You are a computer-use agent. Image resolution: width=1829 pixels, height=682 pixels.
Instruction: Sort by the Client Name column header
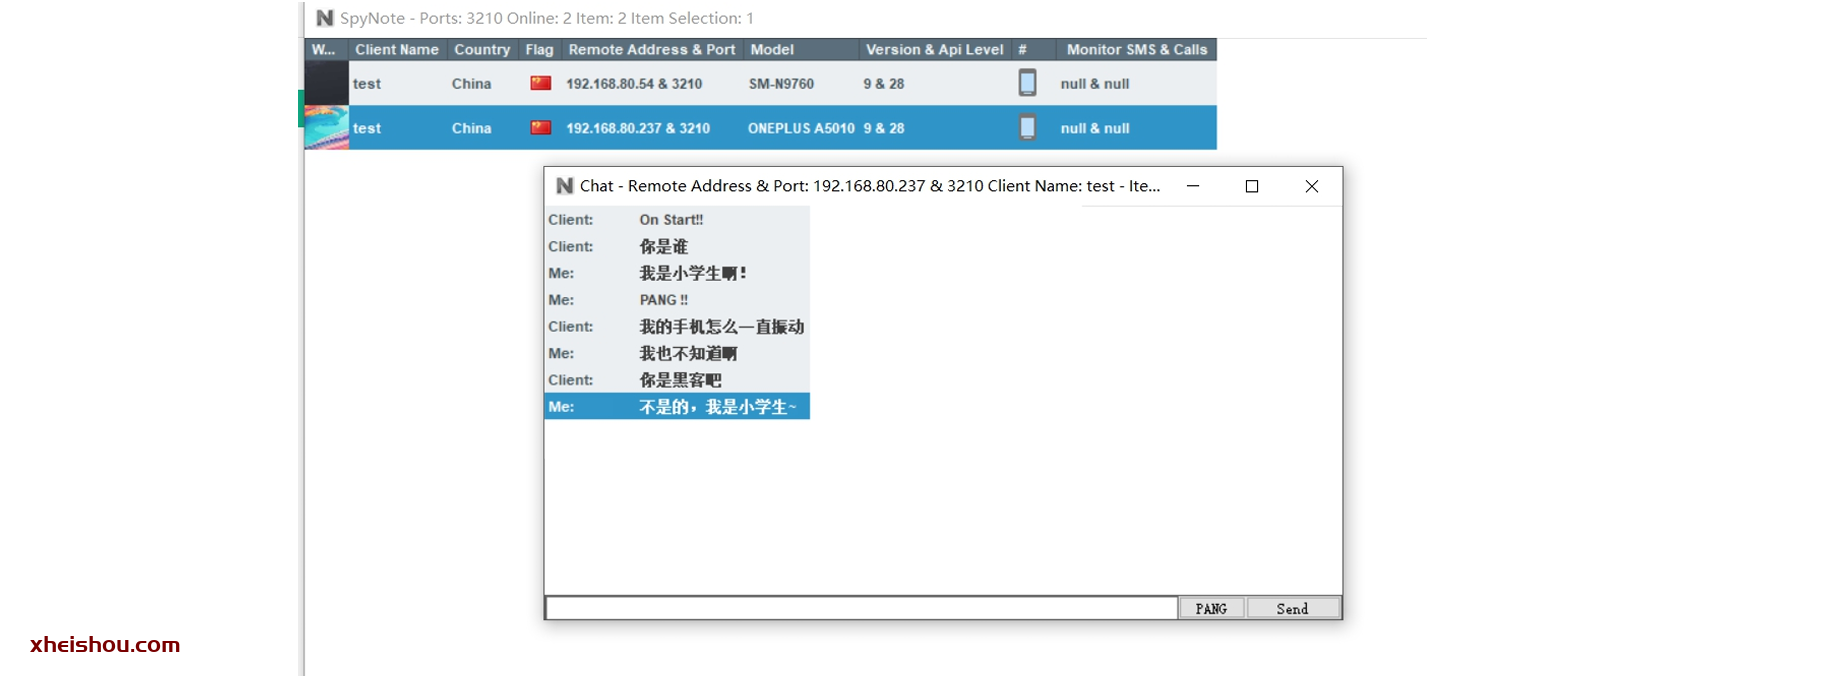pyautogui.click(x=397, y=49)
